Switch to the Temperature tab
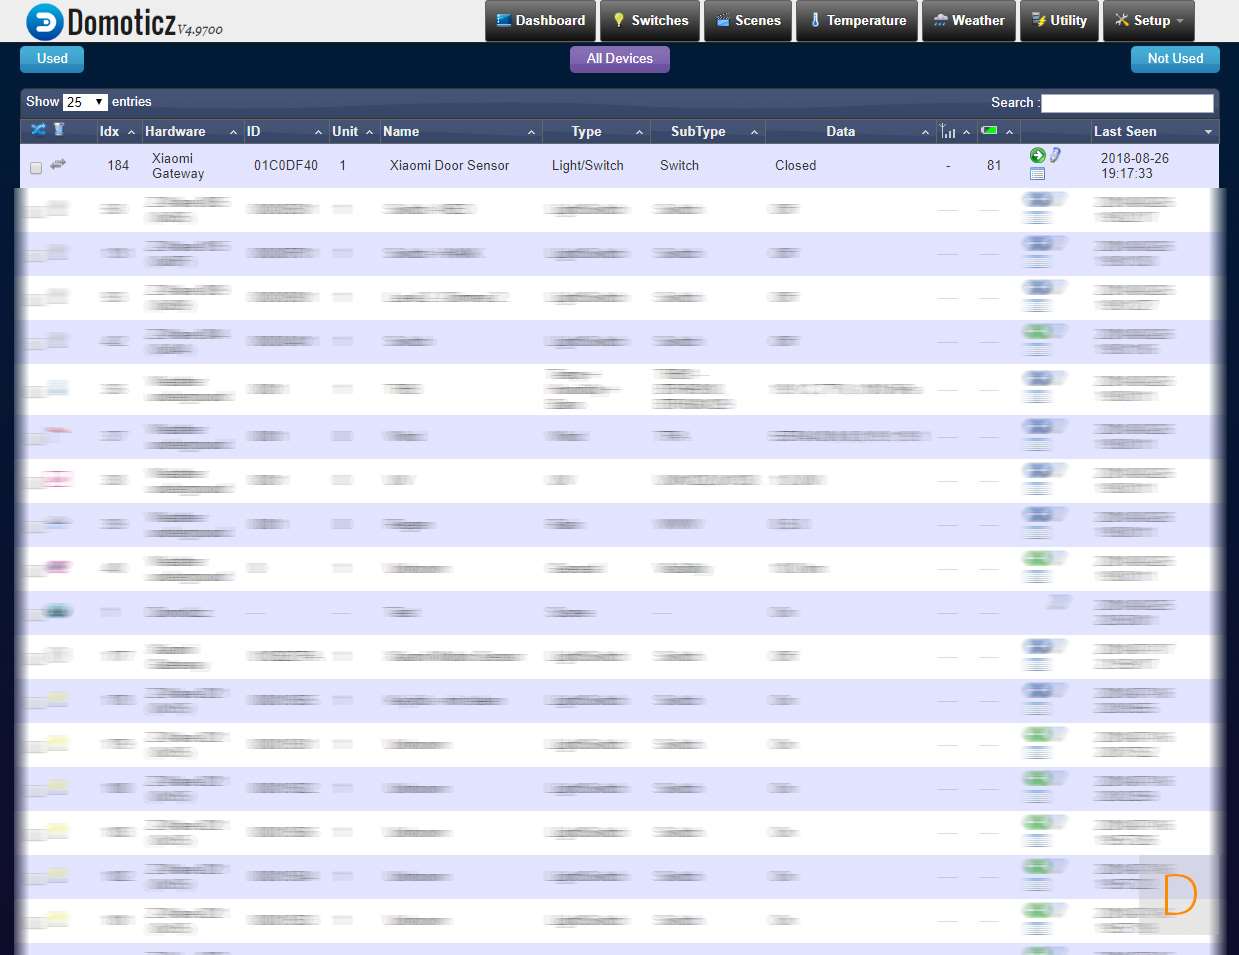The width and height of the screenshot is (1239, 955). point(857,21)
